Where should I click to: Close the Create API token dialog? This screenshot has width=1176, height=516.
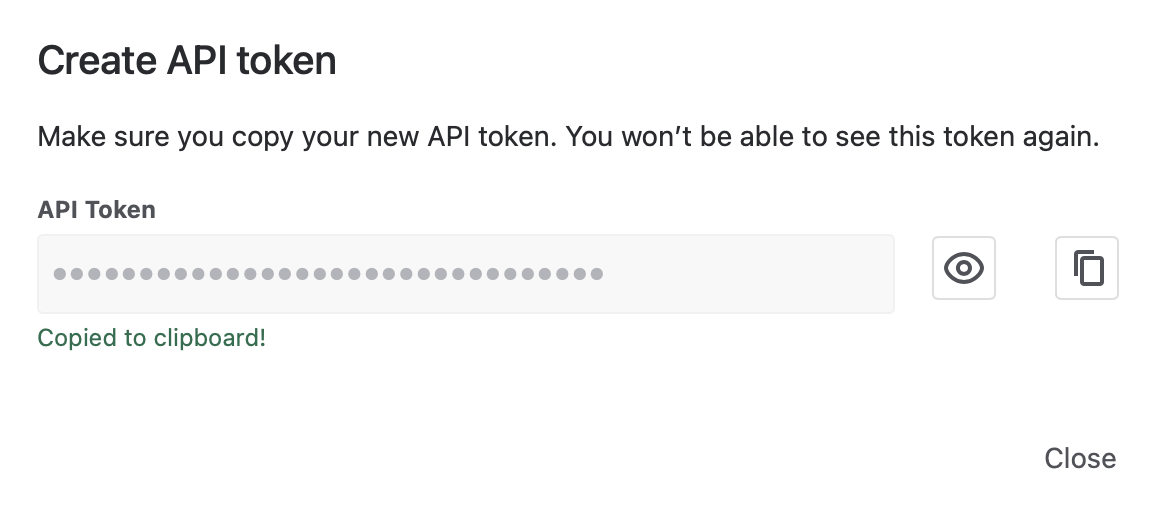[x=1080, y=458]
